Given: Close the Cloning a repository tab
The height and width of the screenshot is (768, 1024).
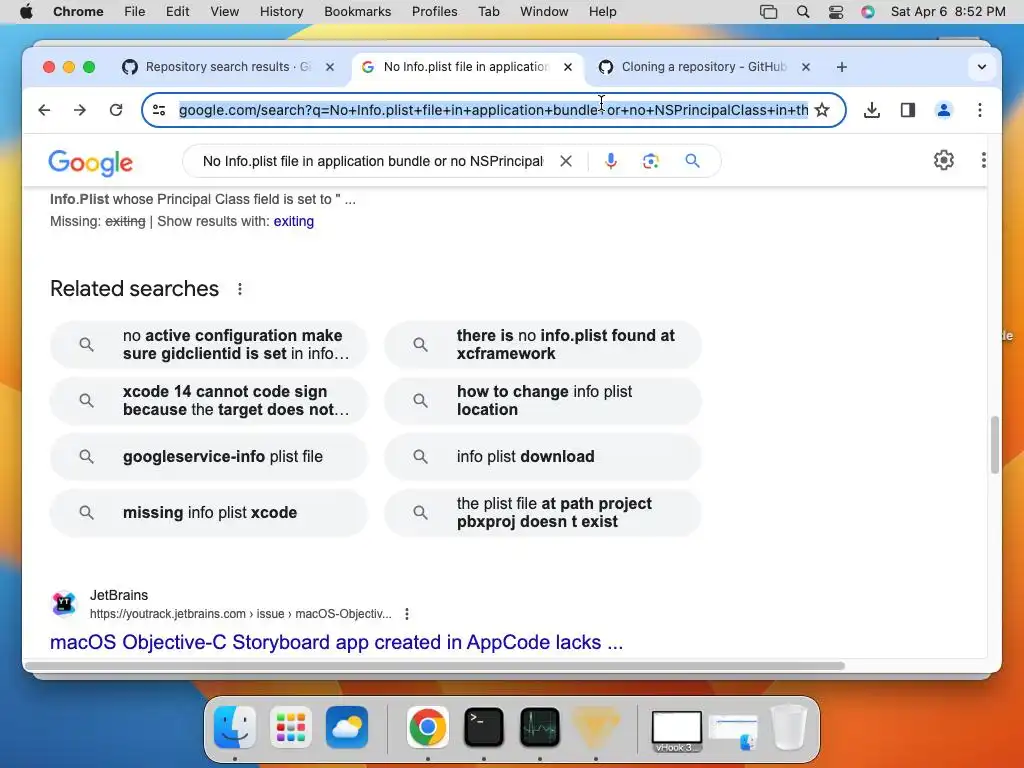Looking at the screenshot, I should (x=806, y=67).
